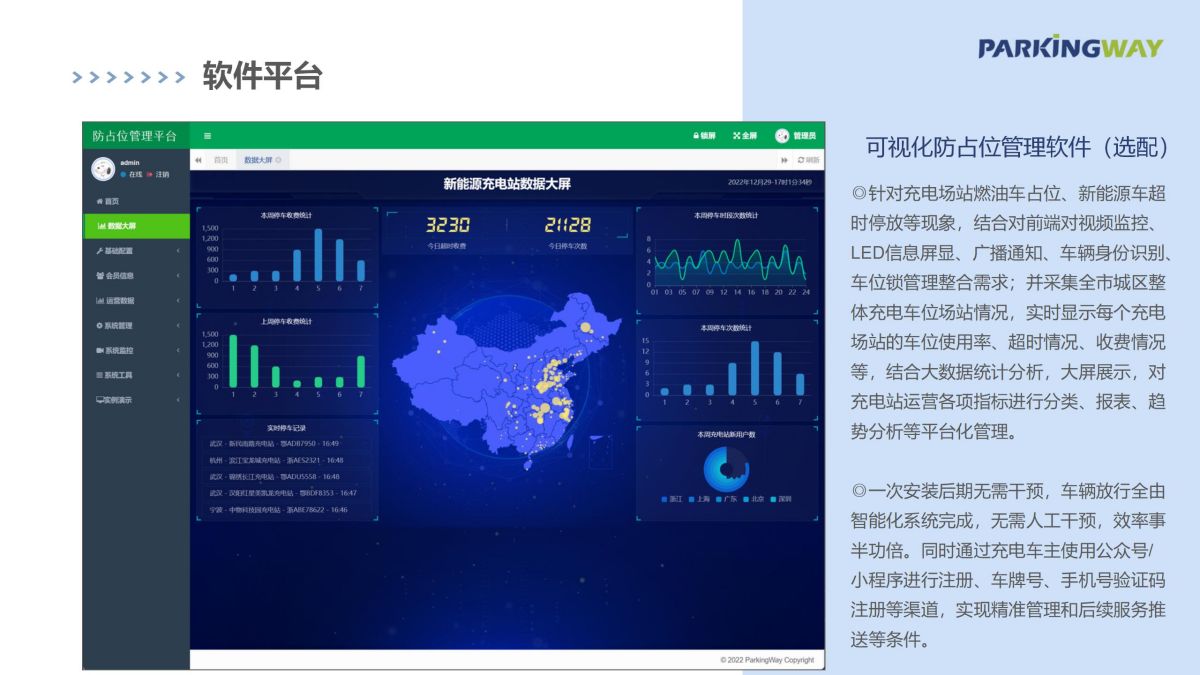Close the 数据大屏 tab with its x icon
The width and height of the screenshot is (1200, 675).
pos(278,160)
